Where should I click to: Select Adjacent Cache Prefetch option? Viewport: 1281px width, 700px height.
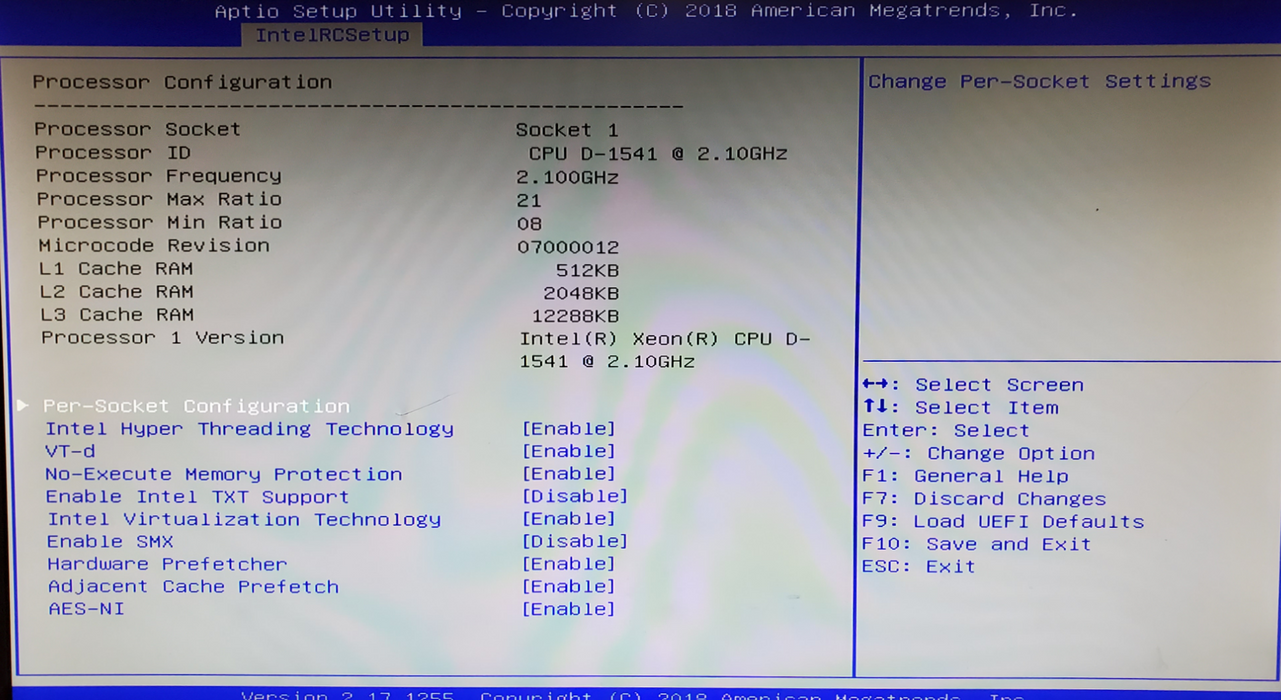click(x=193, y=587)
